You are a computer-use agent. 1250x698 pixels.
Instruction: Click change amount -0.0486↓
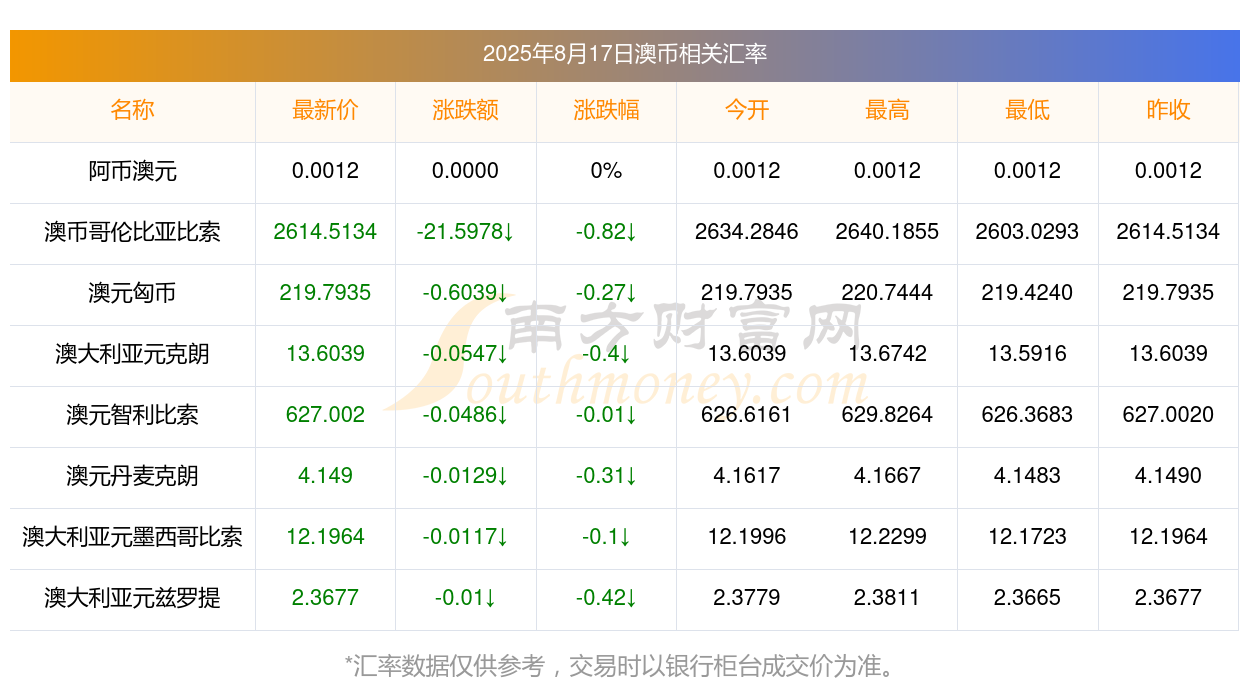tap(466, 415)
